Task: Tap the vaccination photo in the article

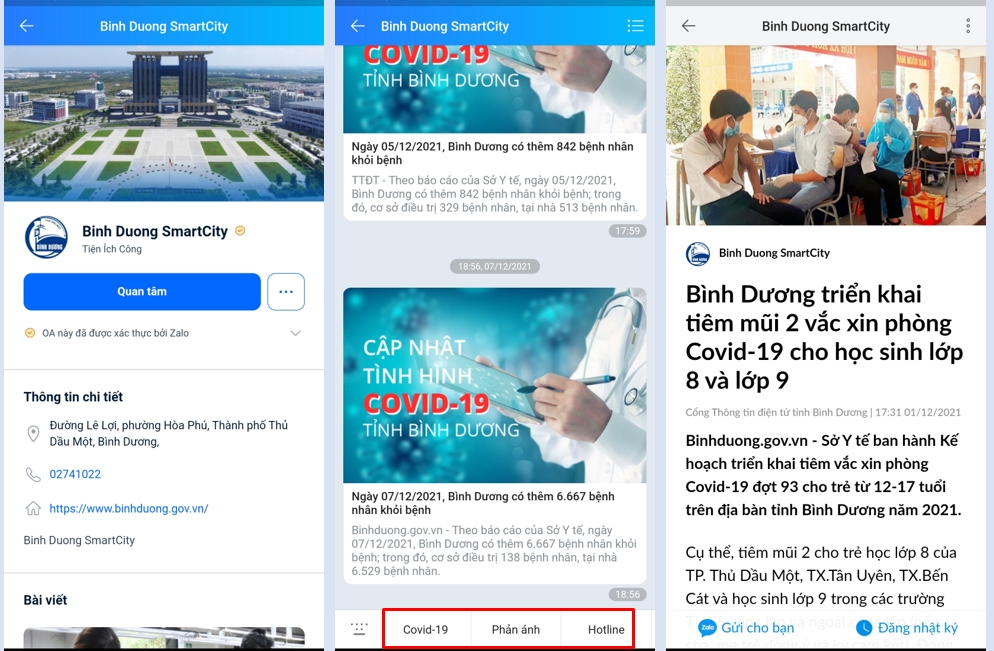Action: pos(826,135)
